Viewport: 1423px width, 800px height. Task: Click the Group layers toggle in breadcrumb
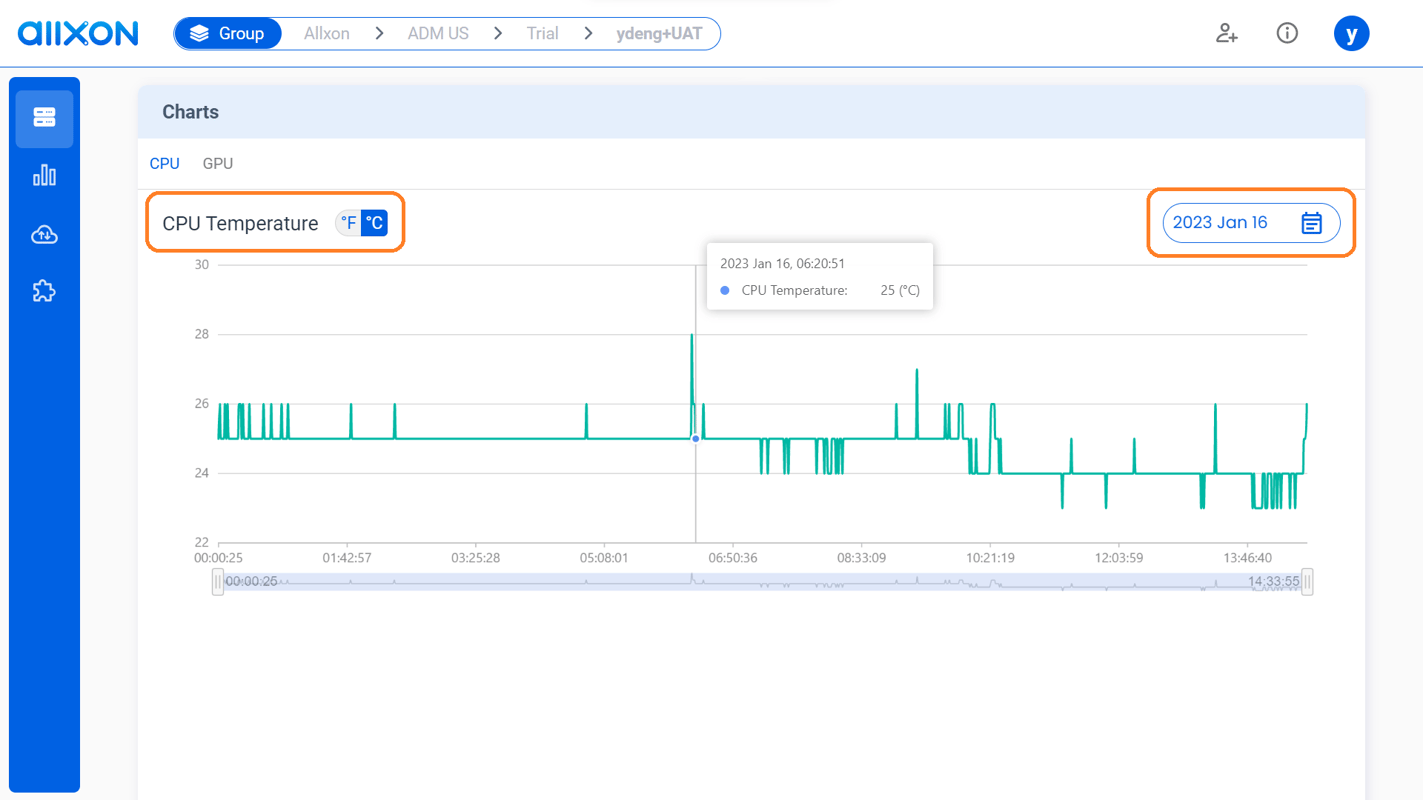228,33
